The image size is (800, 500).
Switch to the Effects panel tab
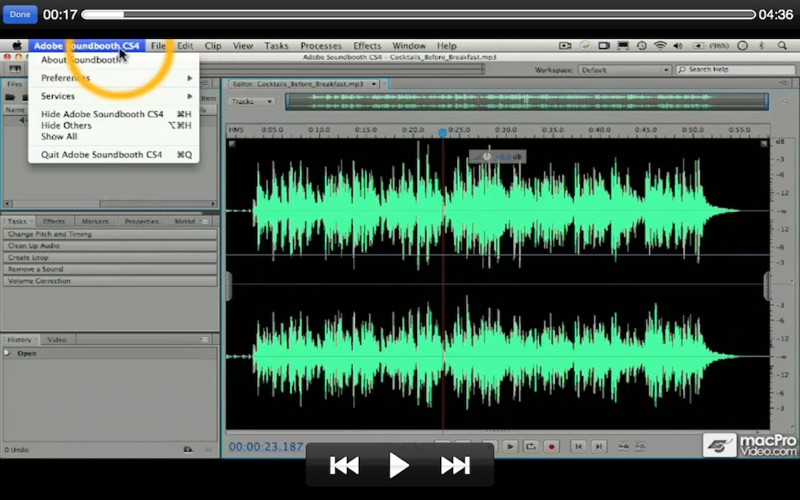tap(54, 221)
